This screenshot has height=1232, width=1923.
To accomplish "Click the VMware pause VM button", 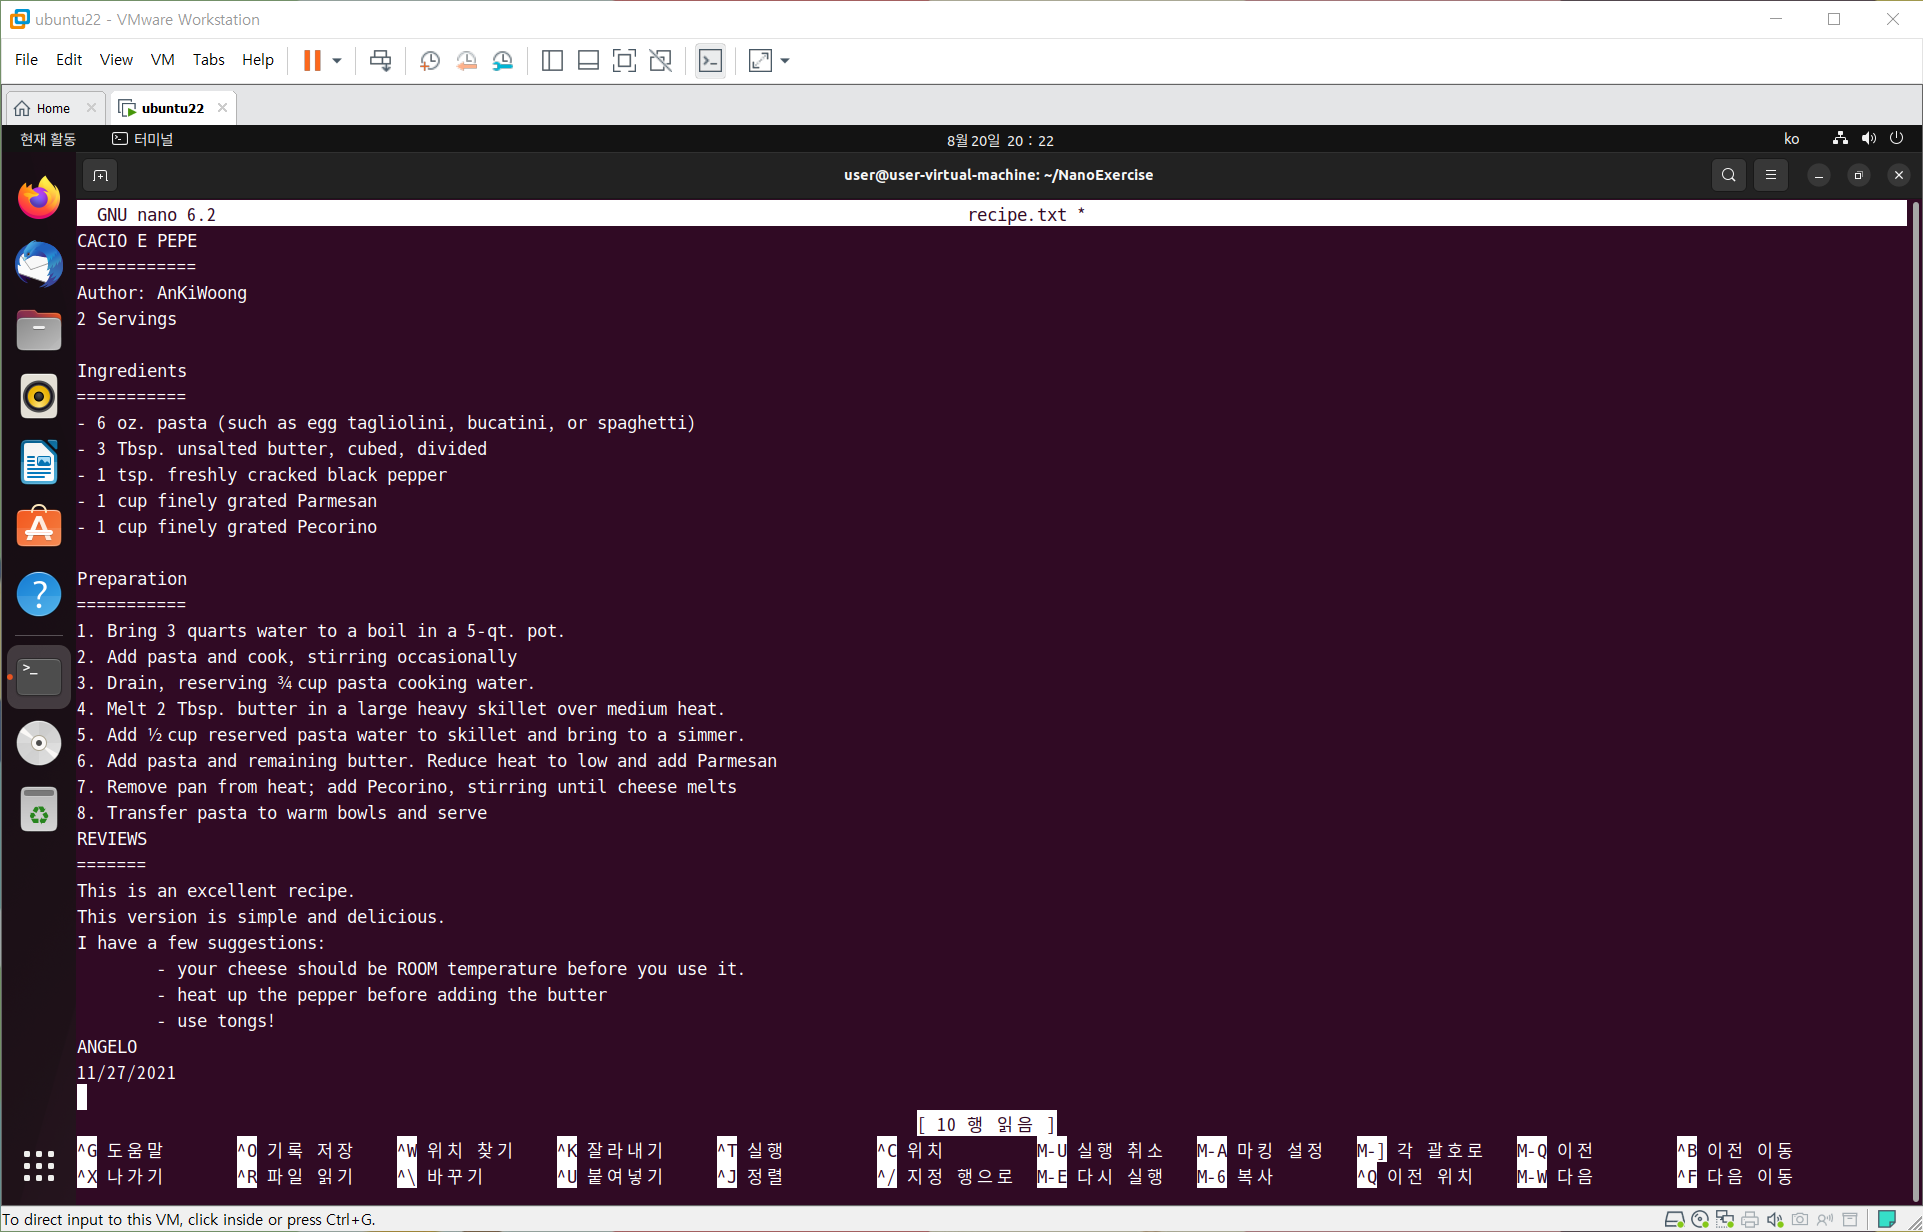I will click(312, 61).
